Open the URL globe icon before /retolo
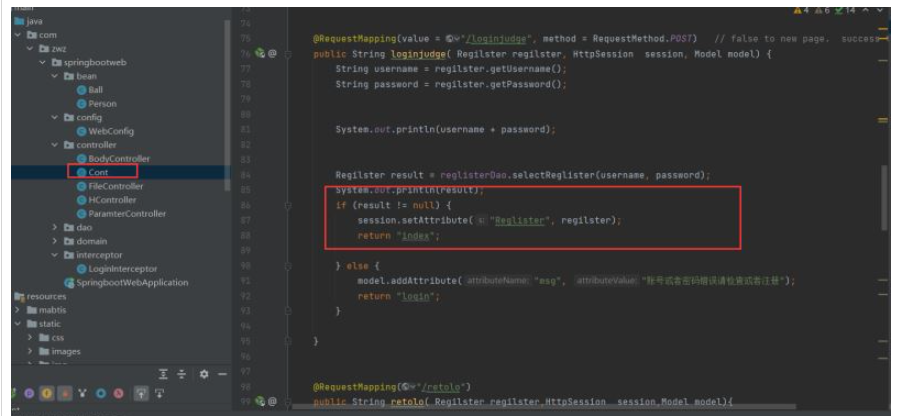This screenshot has height=416, width=902. click(x=407, y=386)
